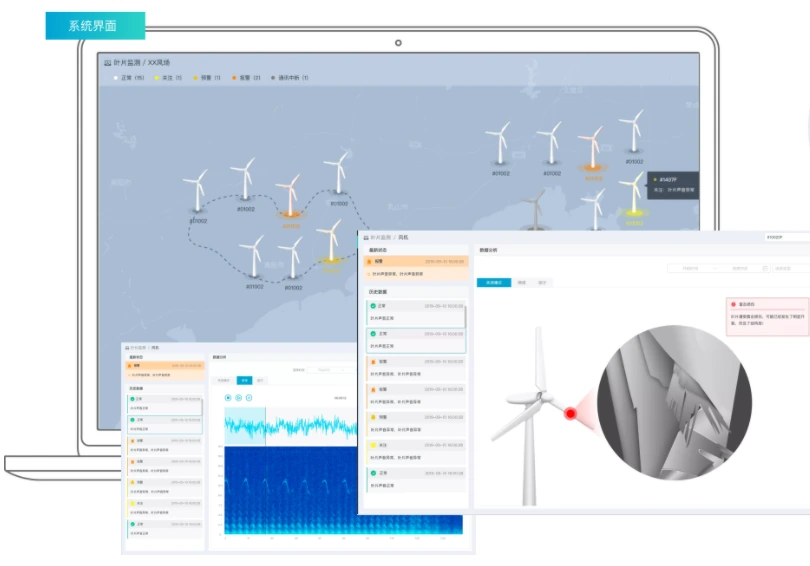The width and height of the screenshot is (810, 566).
Task: Select the first 正常 history row in the waveform window
Action: coord(164,404)
